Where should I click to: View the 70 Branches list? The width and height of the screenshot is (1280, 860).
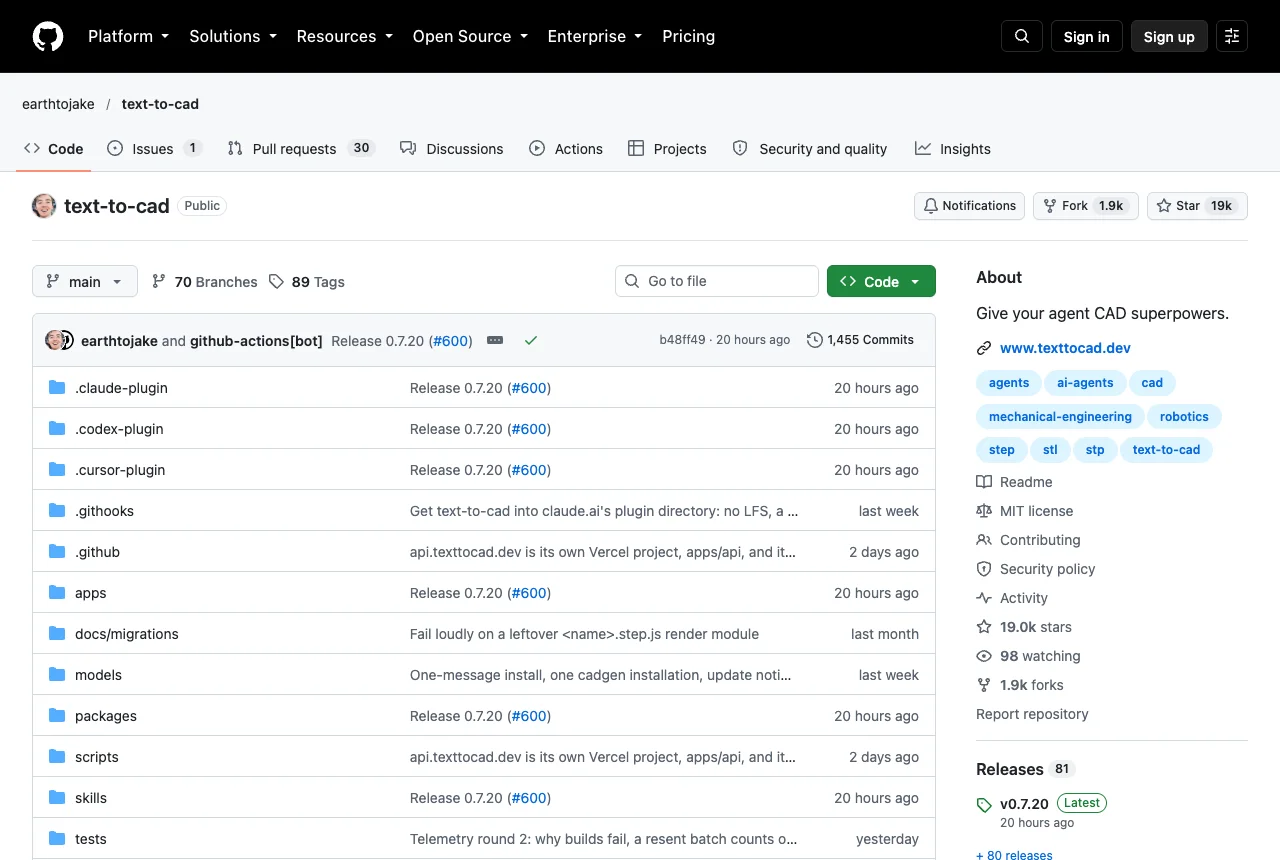(204, 282)
